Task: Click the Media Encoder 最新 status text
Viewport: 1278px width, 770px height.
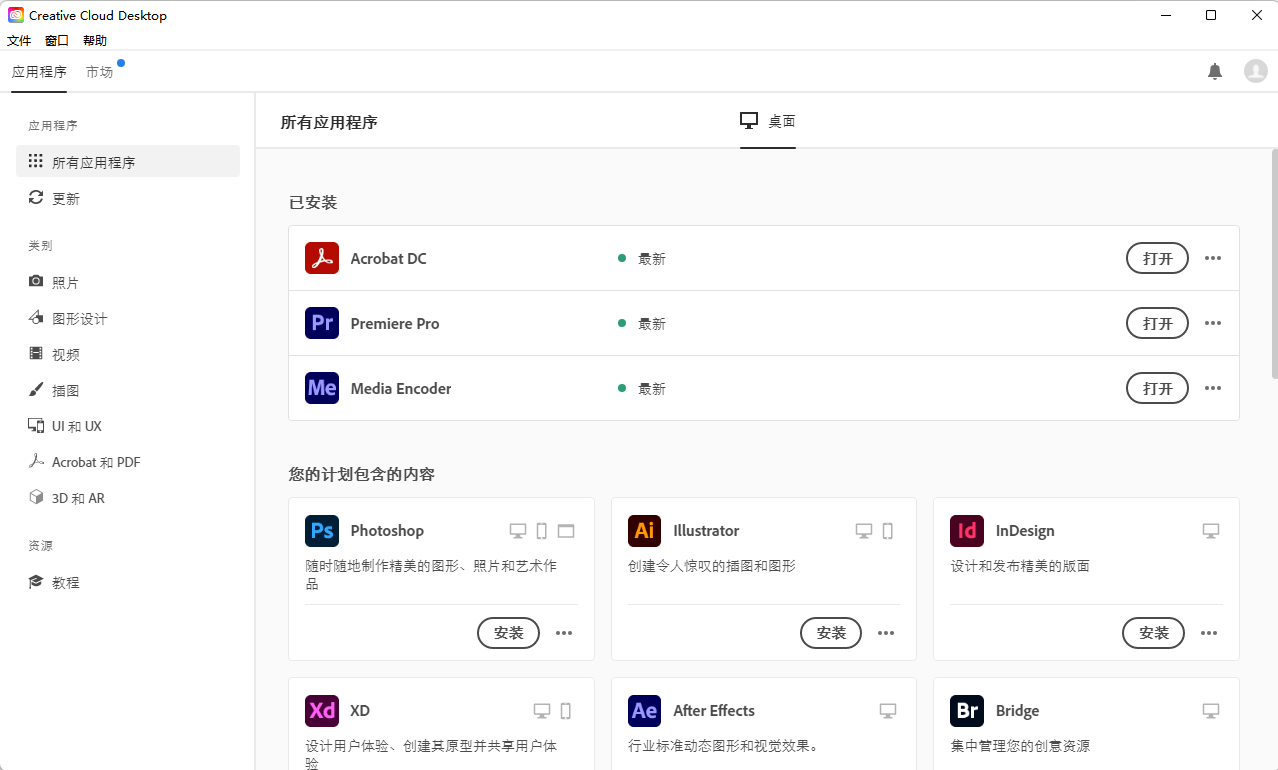Action: pyautogui.click(x=652, y=389)
